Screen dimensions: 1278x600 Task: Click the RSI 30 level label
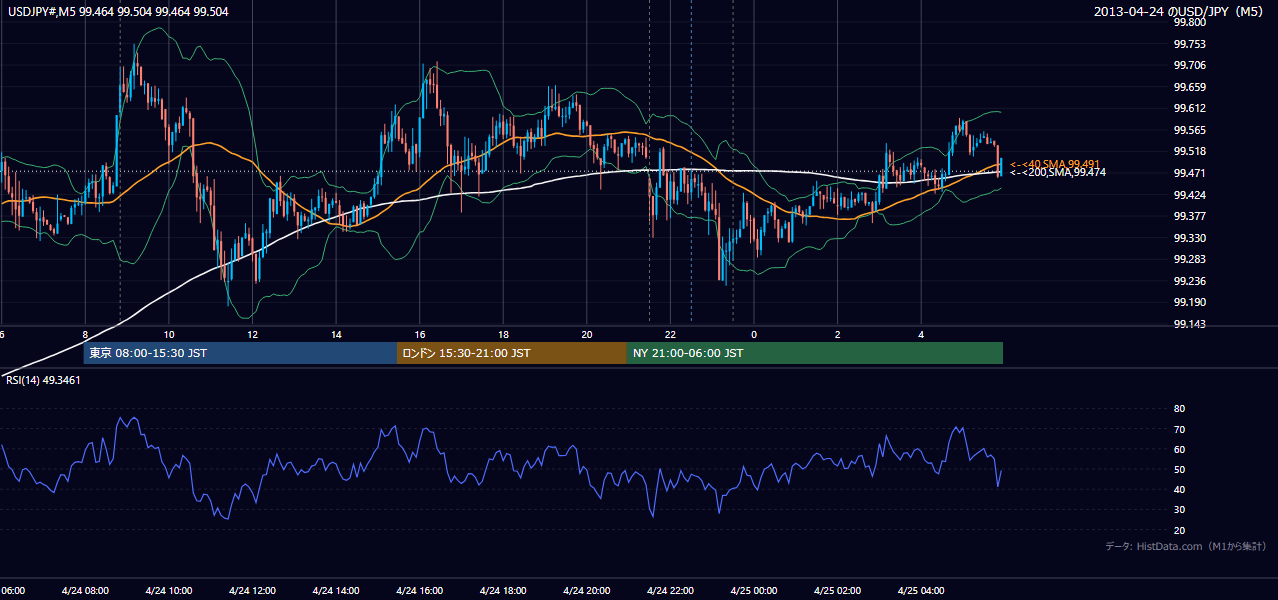tap(1179, 510)
